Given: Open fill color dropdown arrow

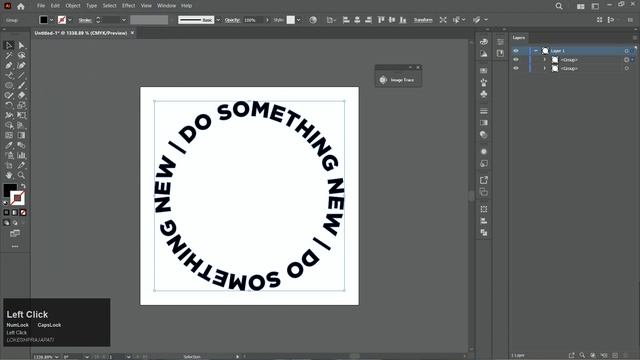Looking at the screenshot, I should coord(51,20).
